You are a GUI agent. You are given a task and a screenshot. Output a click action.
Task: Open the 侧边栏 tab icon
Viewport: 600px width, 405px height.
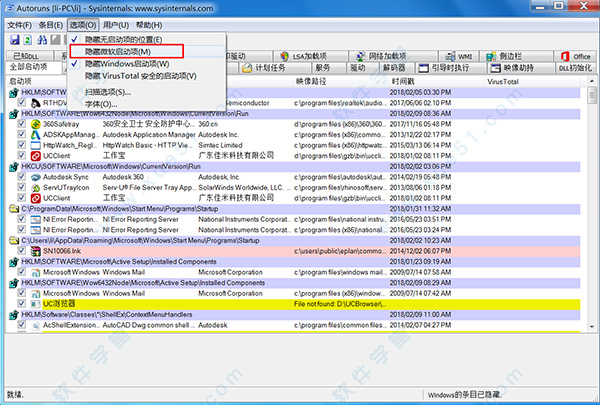click(491, 56)
